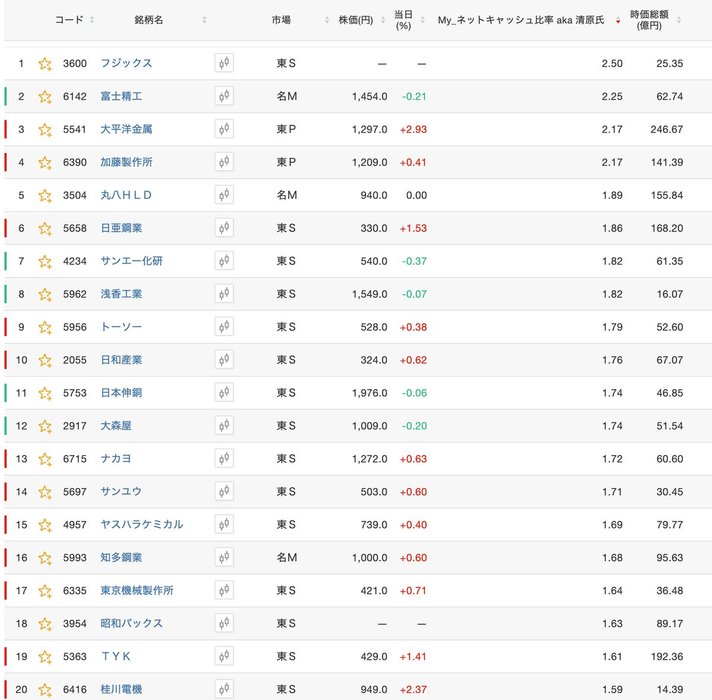Toggle favorite star for 5541 大平洋金属
Image resolution: width=712 pixels, height=700 pixels.
45,129
